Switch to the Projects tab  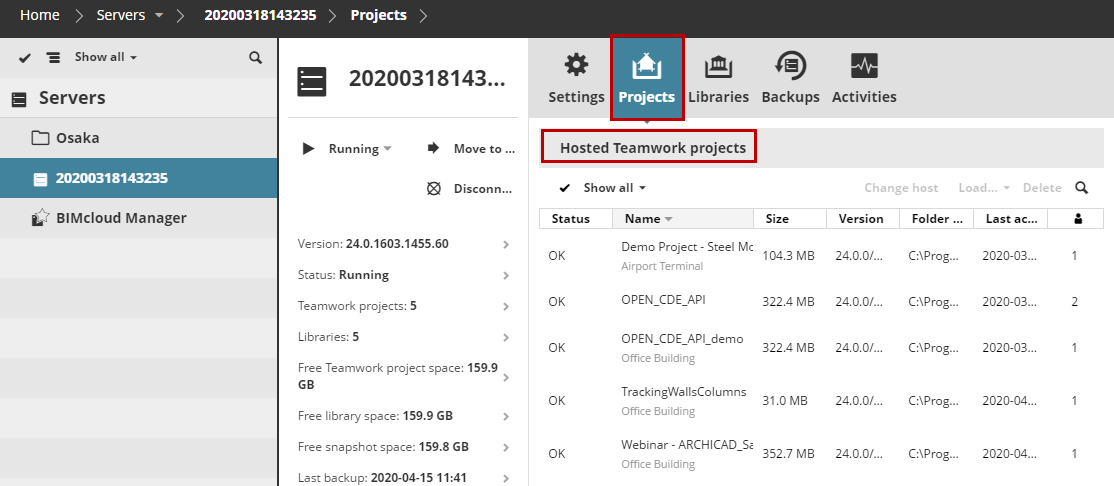pyautogui.click(x=647, y=78)
